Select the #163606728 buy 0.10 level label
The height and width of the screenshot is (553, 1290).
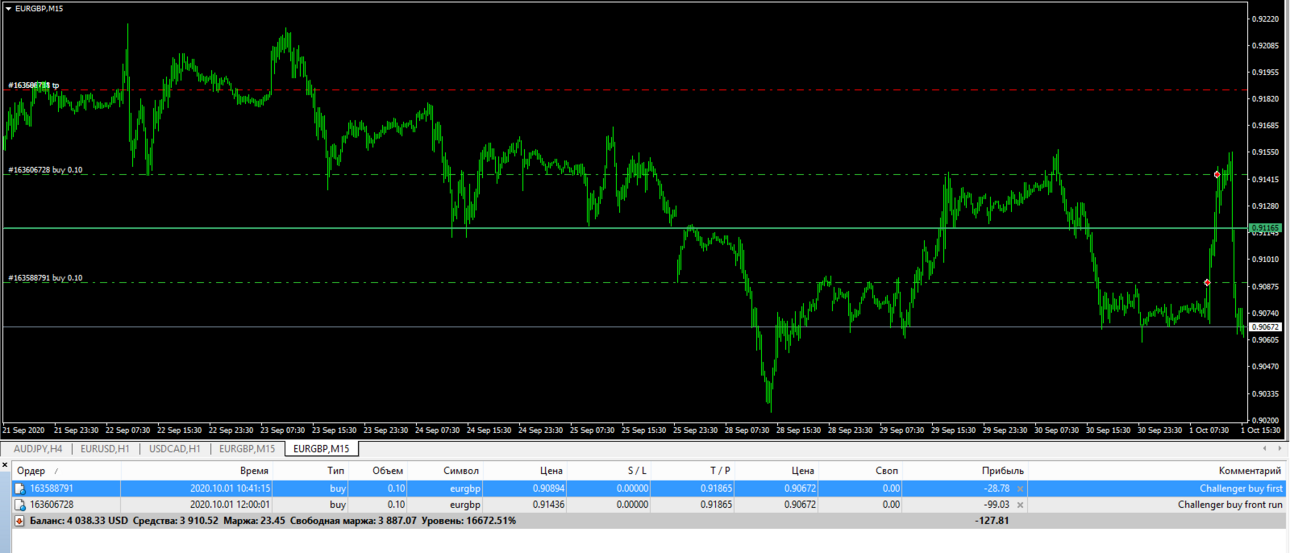point(45,170)
